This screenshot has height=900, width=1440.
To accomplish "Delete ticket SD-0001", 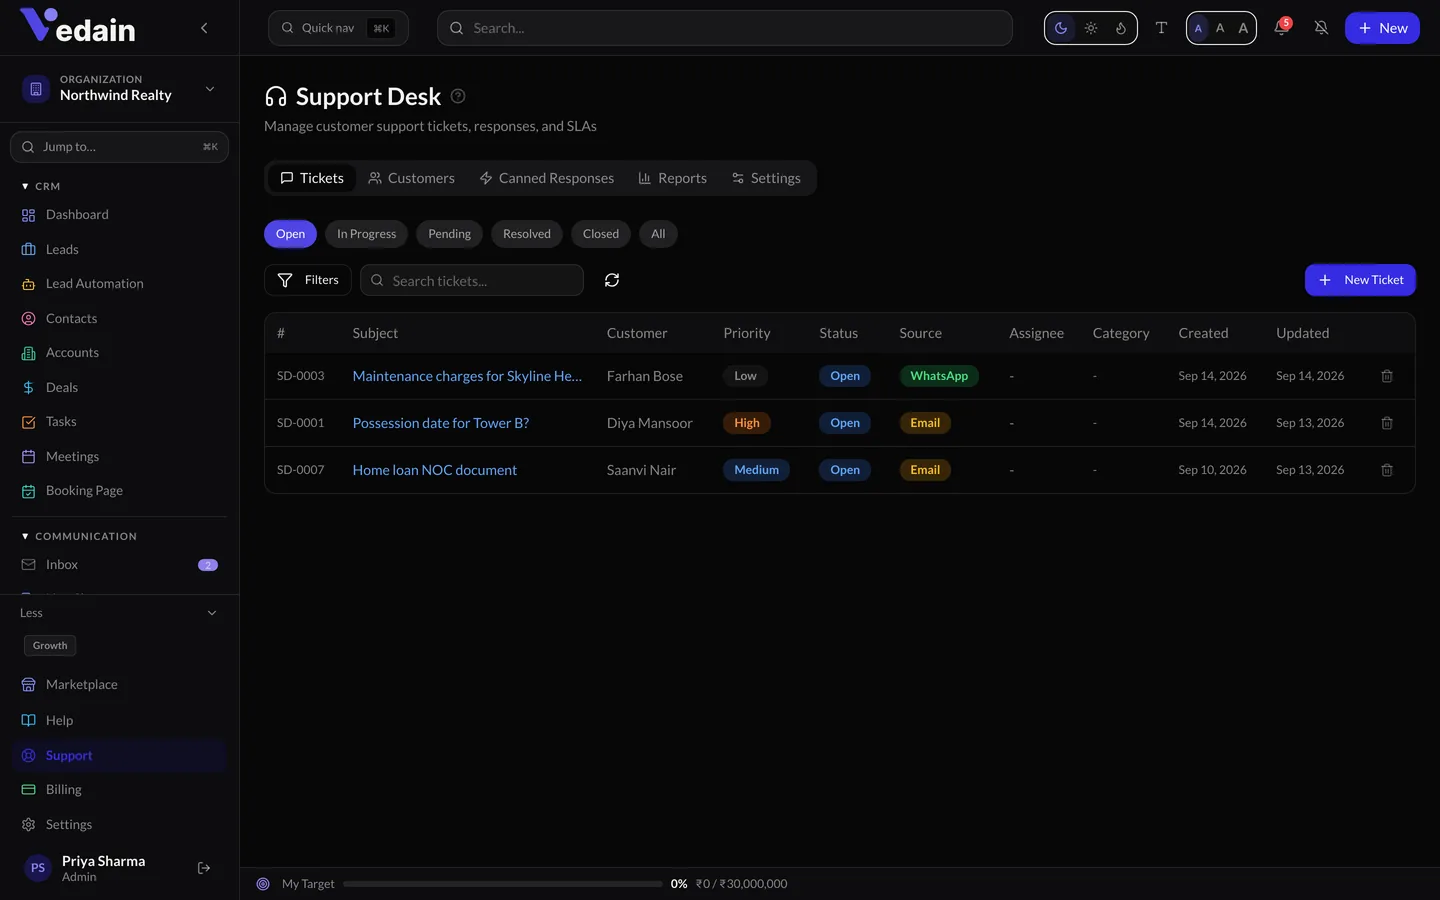I will (x=1387, y=423).
